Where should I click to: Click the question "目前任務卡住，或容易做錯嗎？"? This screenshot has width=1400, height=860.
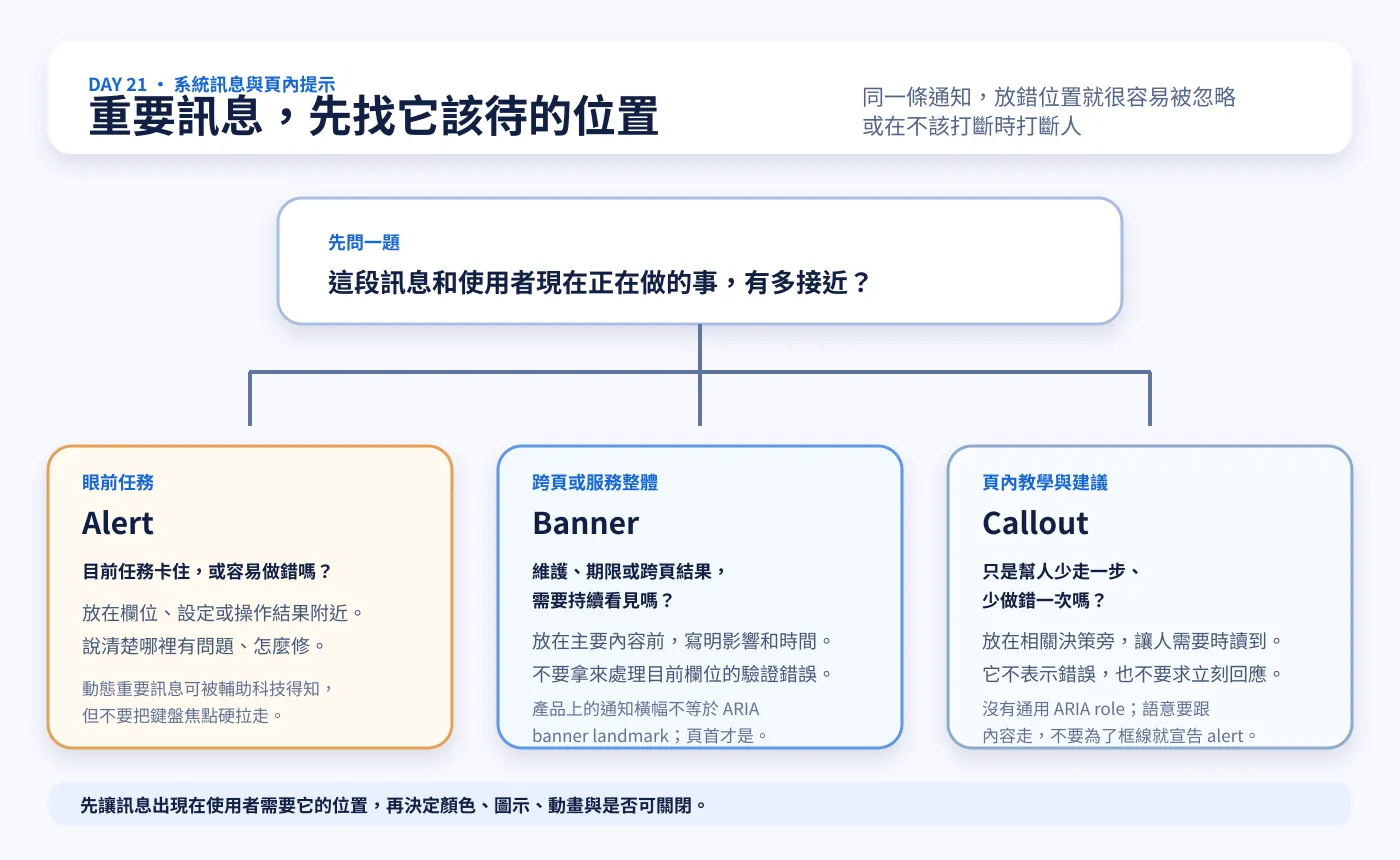pyautogui.click(x=207, y=572)
